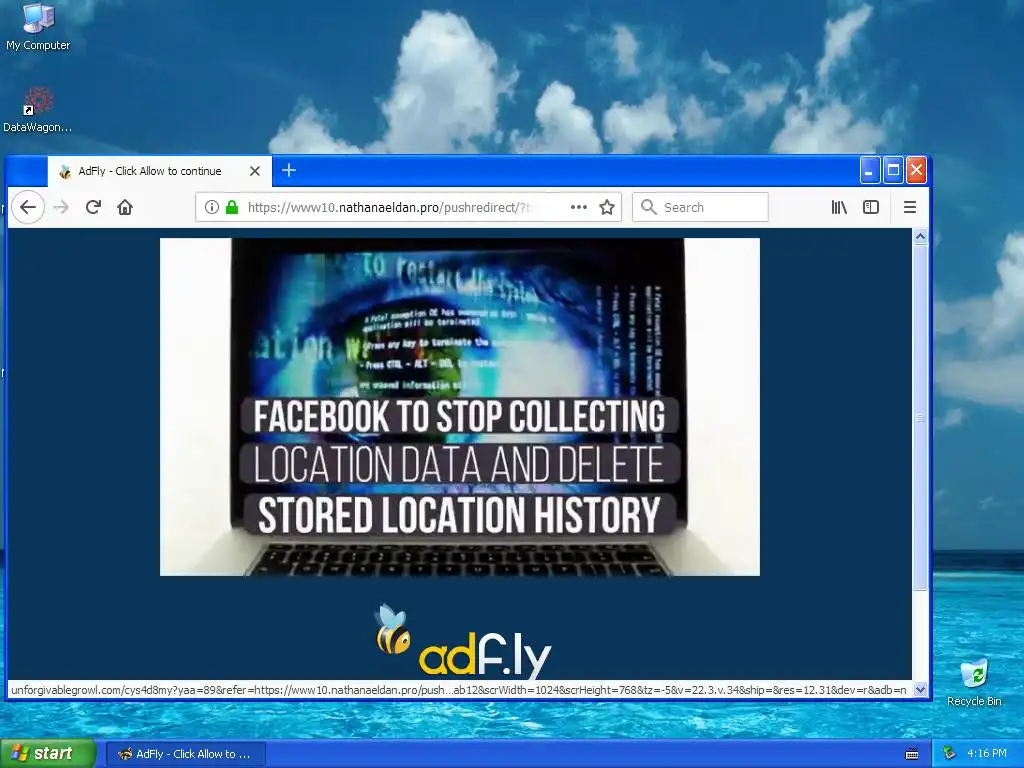Screen dimensions: 1024x768
Task: Click the green padlock security icon
Action: click(x=232, y=207)
